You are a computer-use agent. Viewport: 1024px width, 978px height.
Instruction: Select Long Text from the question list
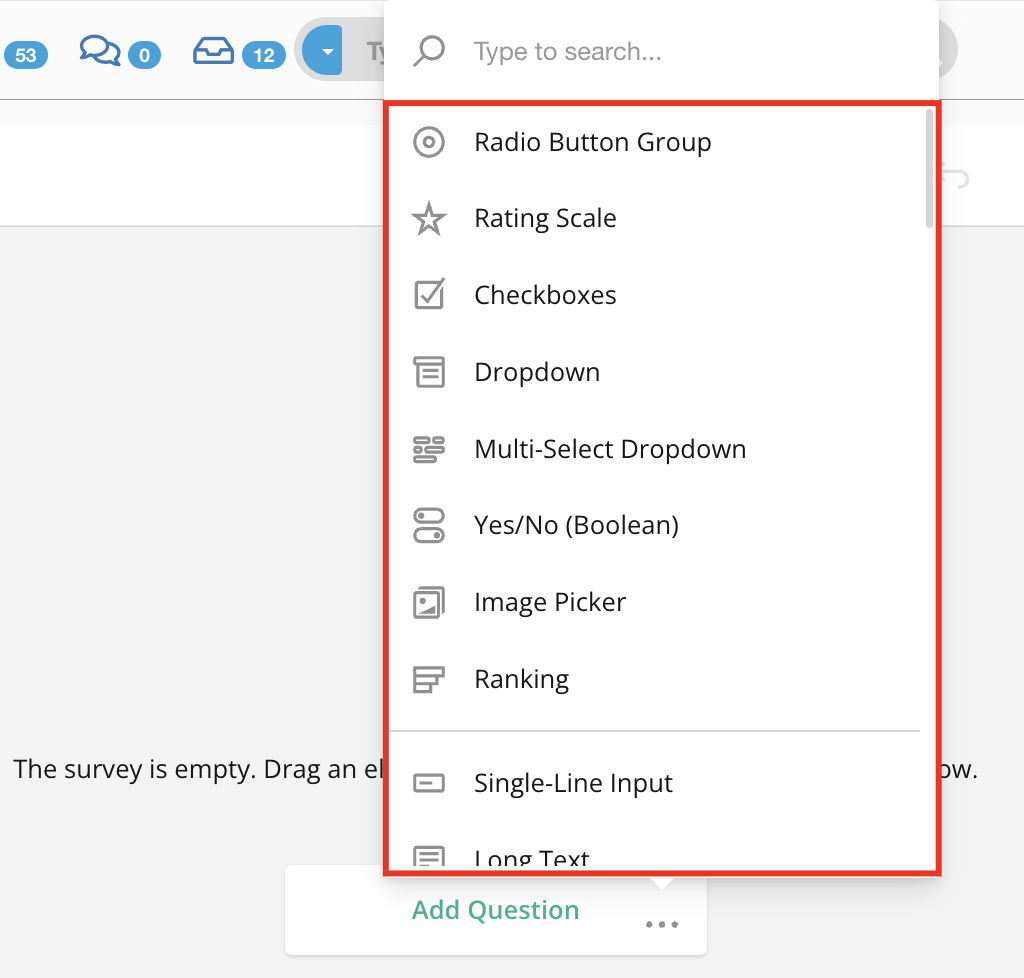coord(531,857)
